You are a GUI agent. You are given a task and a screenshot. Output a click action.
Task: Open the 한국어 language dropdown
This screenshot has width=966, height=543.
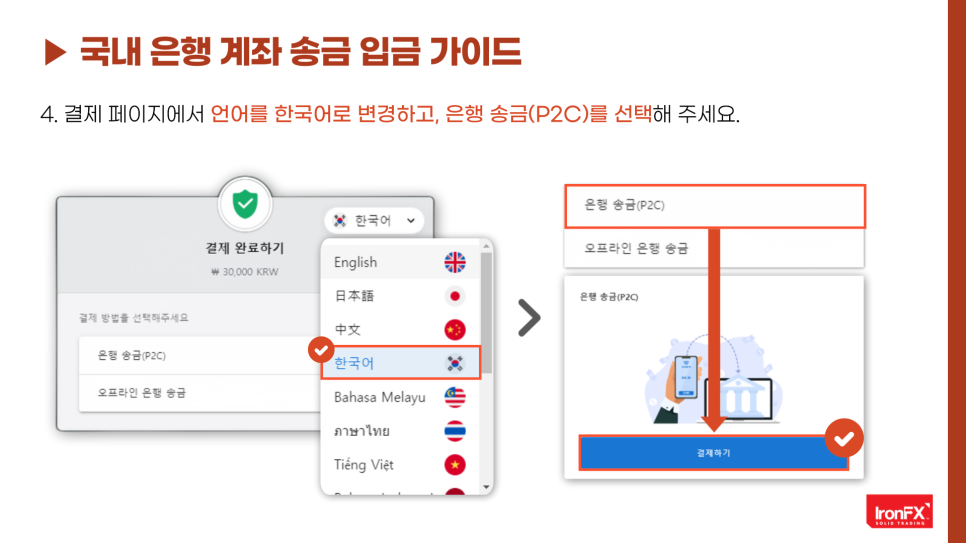(x=374, y=221)
